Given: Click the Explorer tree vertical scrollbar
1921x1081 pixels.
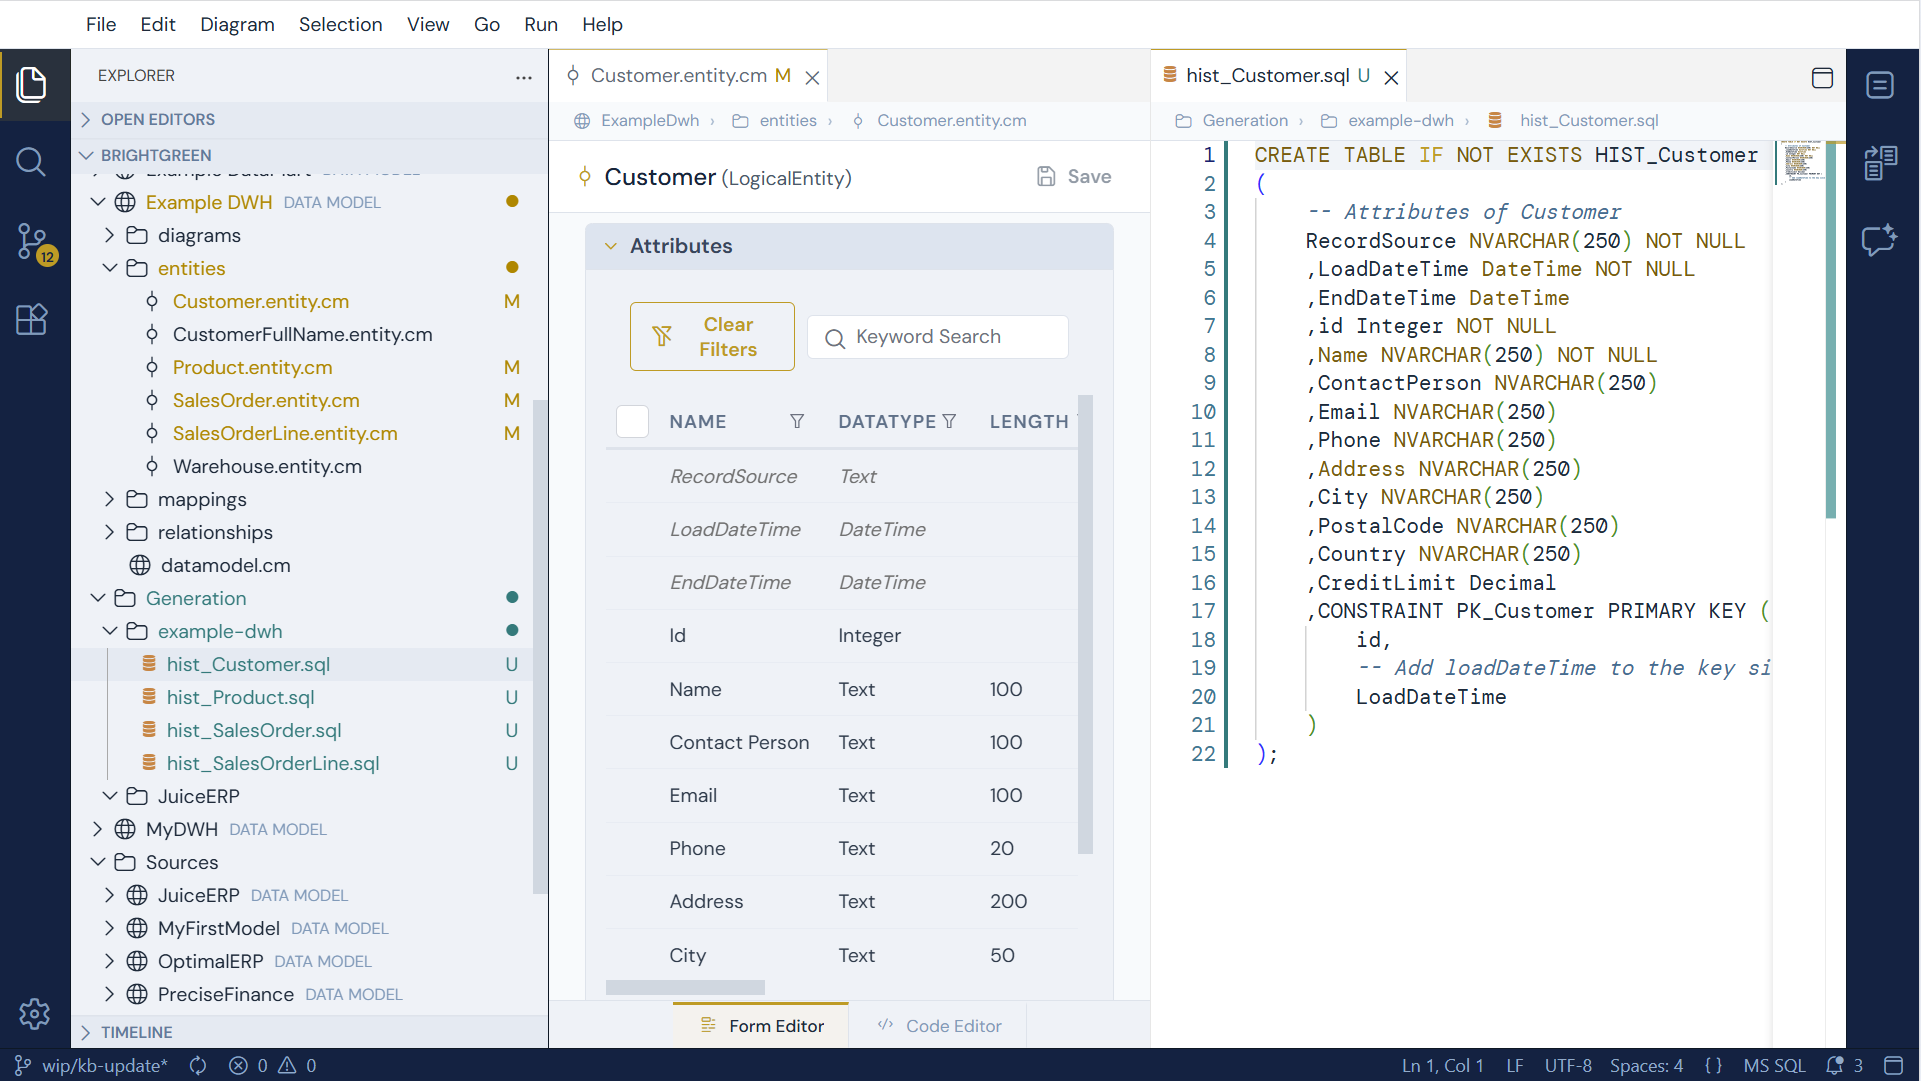Looking at the screenshot, I should point(540,646).
